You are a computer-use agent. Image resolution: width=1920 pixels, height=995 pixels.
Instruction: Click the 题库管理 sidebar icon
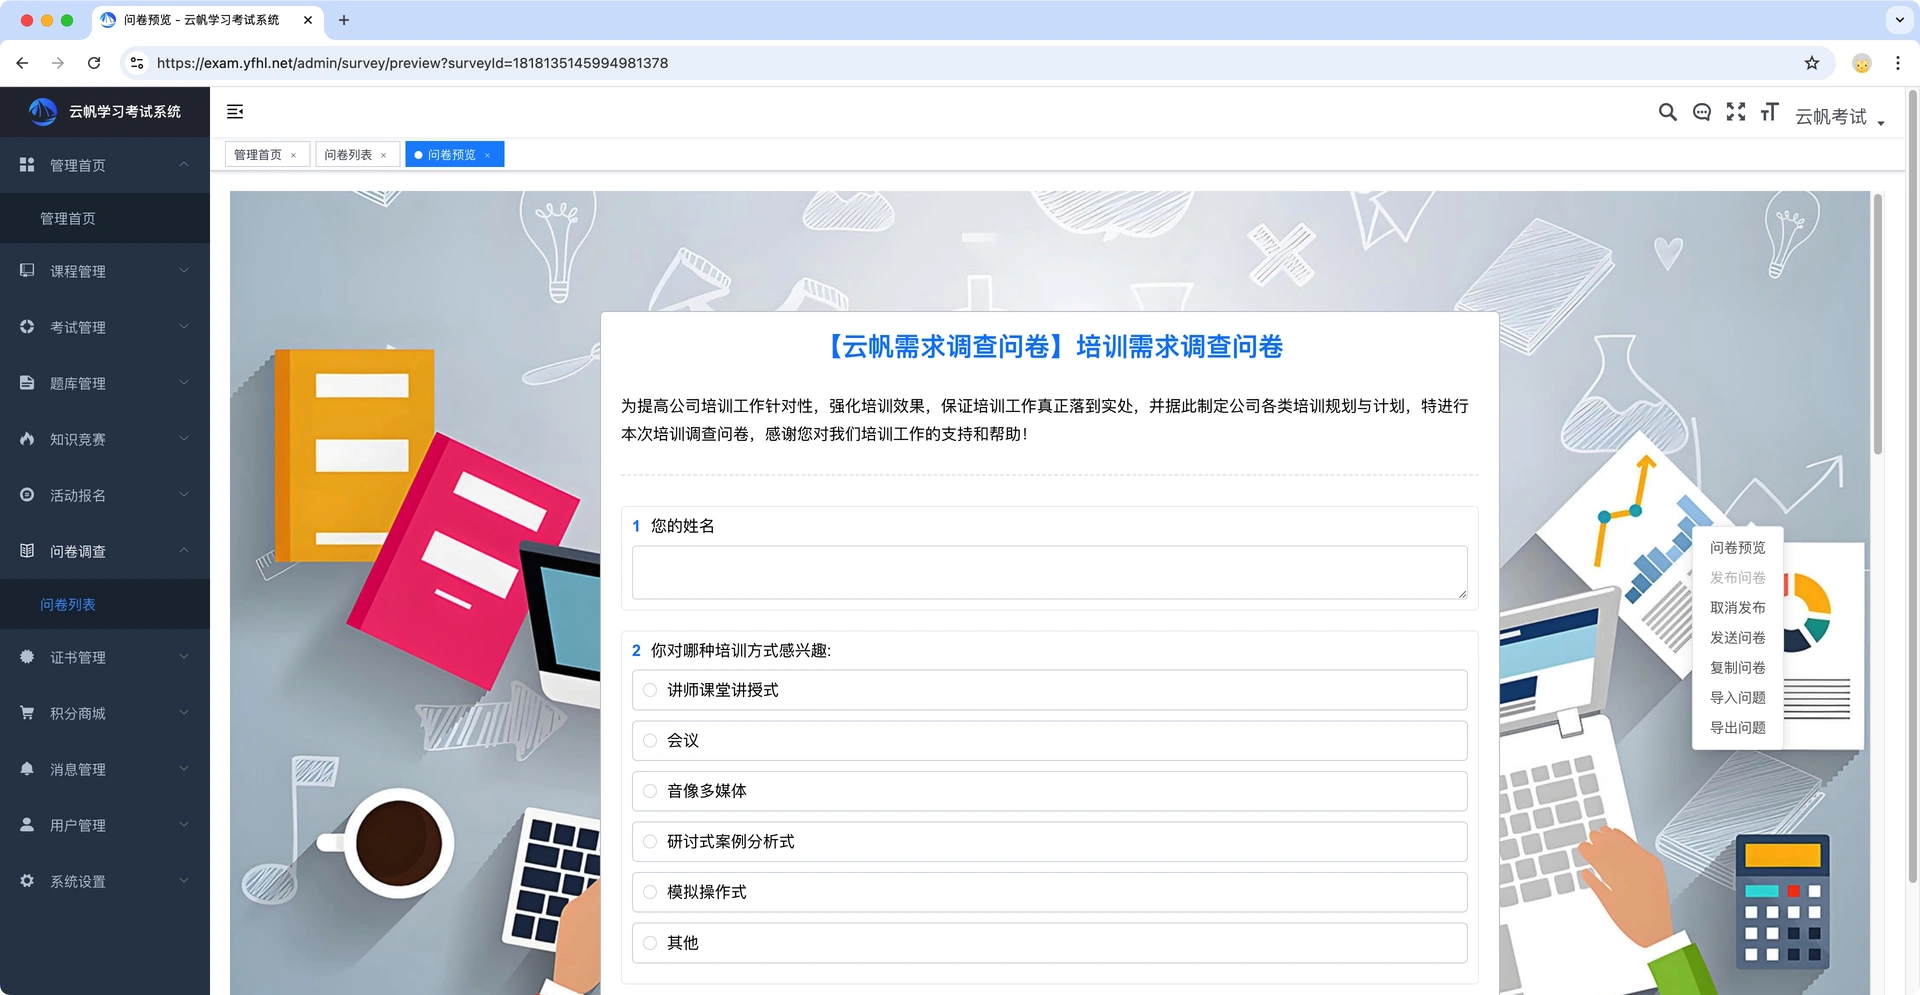[27, 383]
